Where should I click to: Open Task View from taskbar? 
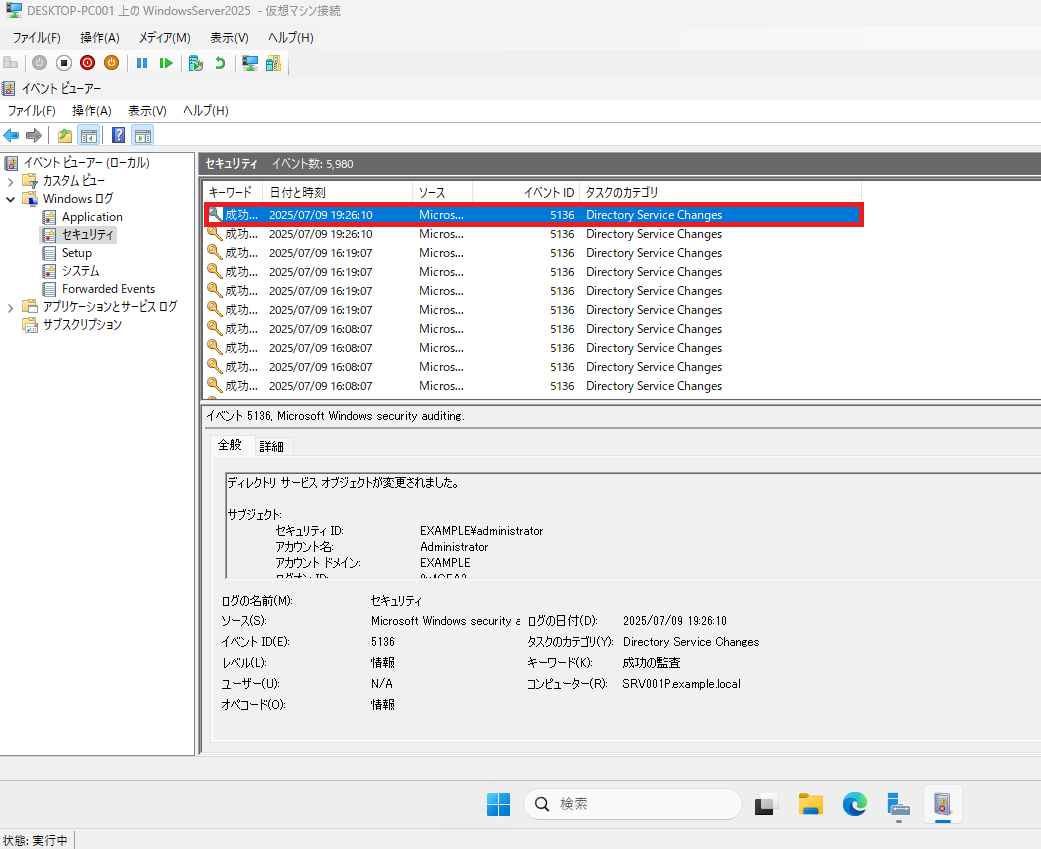tap(765, 805)
